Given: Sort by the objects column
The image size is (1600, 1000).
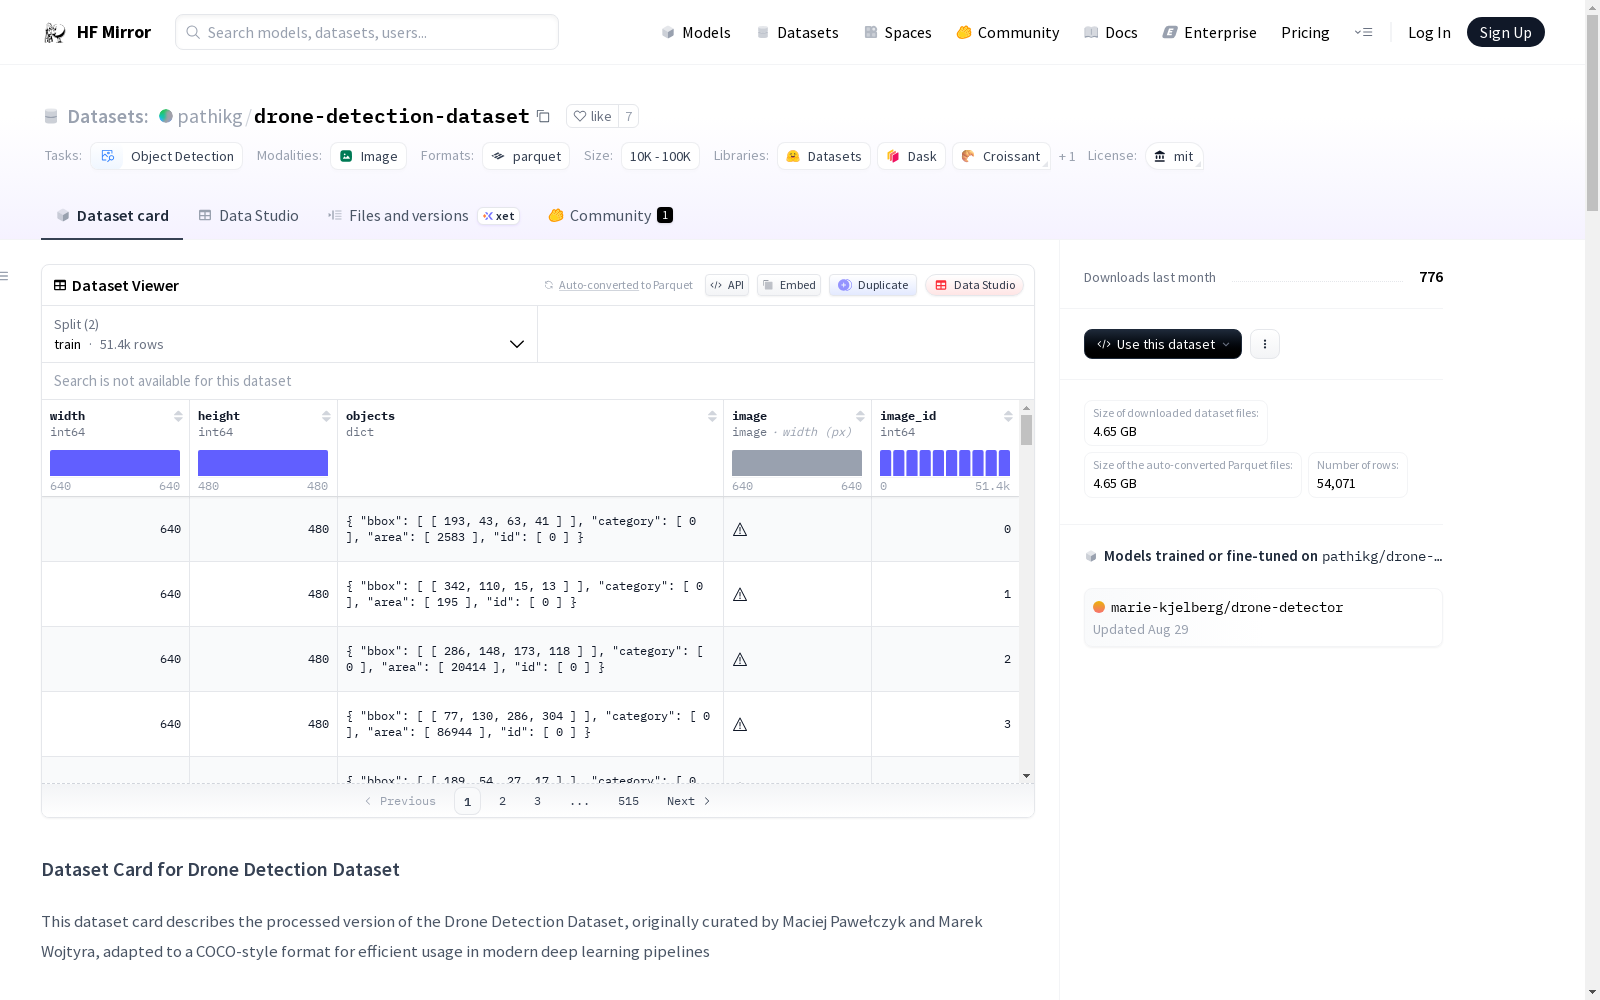Looking at the screenshot, I should coord(712,416).
